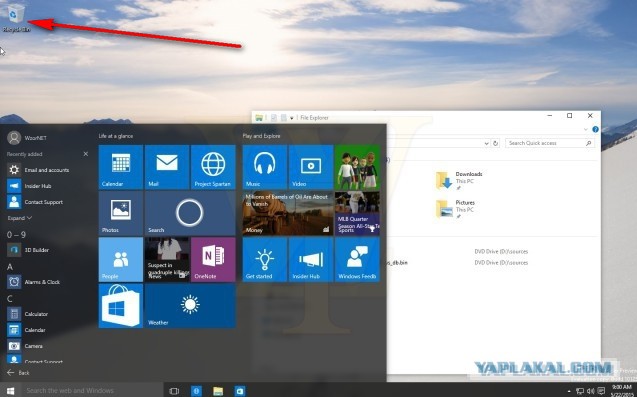Open Task View from the taskbar

click(174, 391)
